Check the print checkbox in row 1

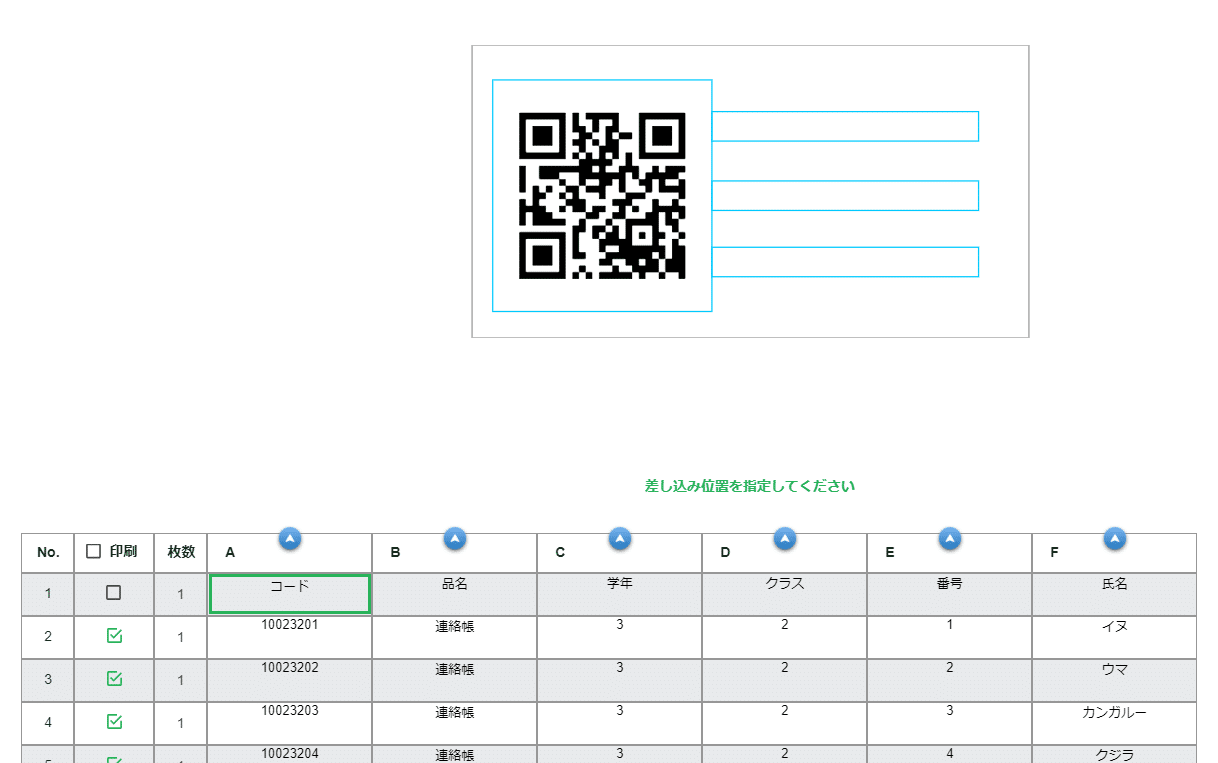[x=114, y=593]
